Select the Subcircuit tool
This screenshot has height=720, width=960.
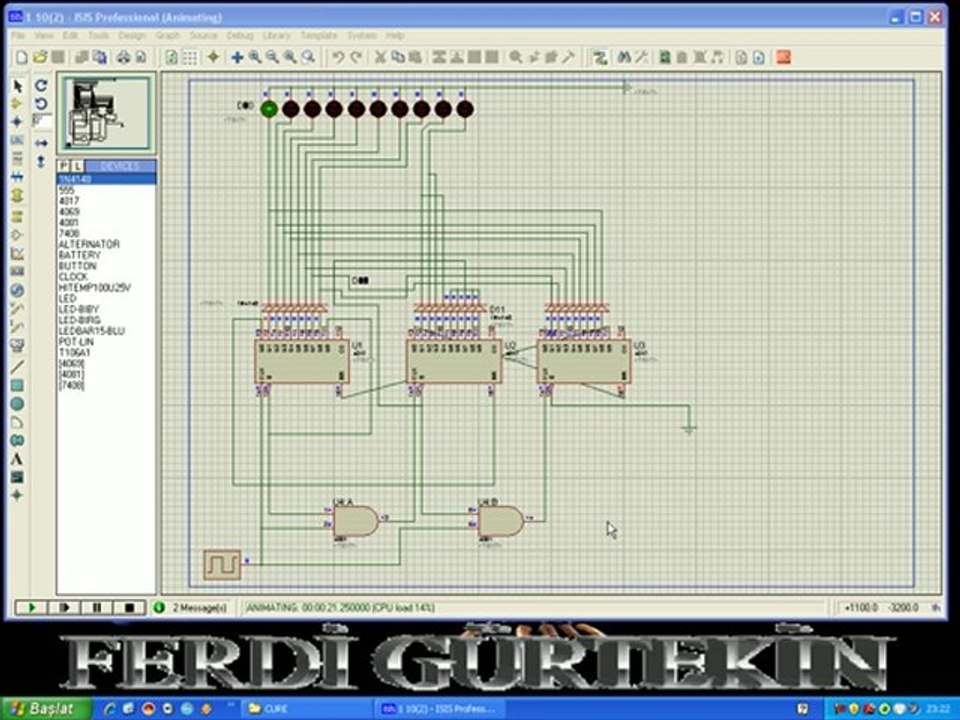coord(17,195)
